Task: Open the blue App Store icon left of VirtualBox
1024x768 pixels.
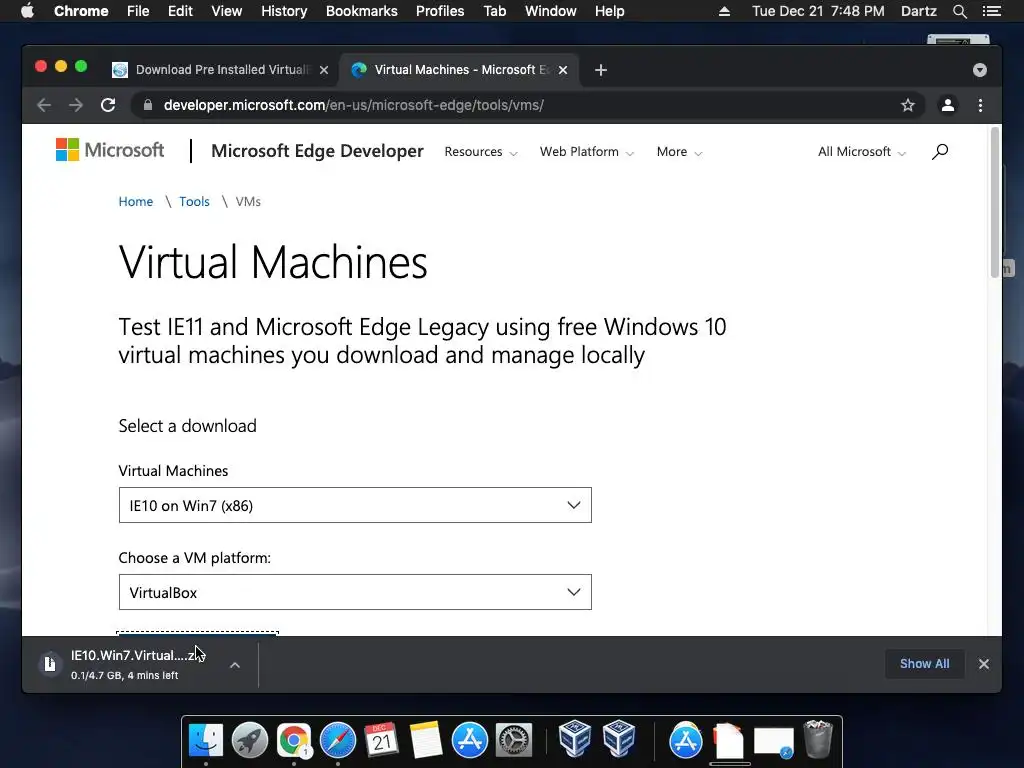Action: point(470,740)
